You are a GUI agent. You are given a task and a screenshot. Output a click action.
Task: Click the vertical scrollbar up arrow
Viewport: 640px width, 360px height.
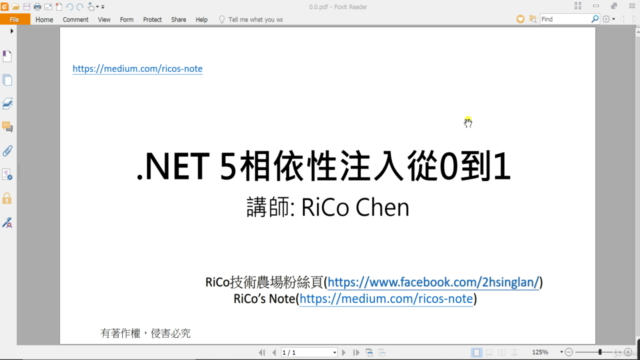638,31
